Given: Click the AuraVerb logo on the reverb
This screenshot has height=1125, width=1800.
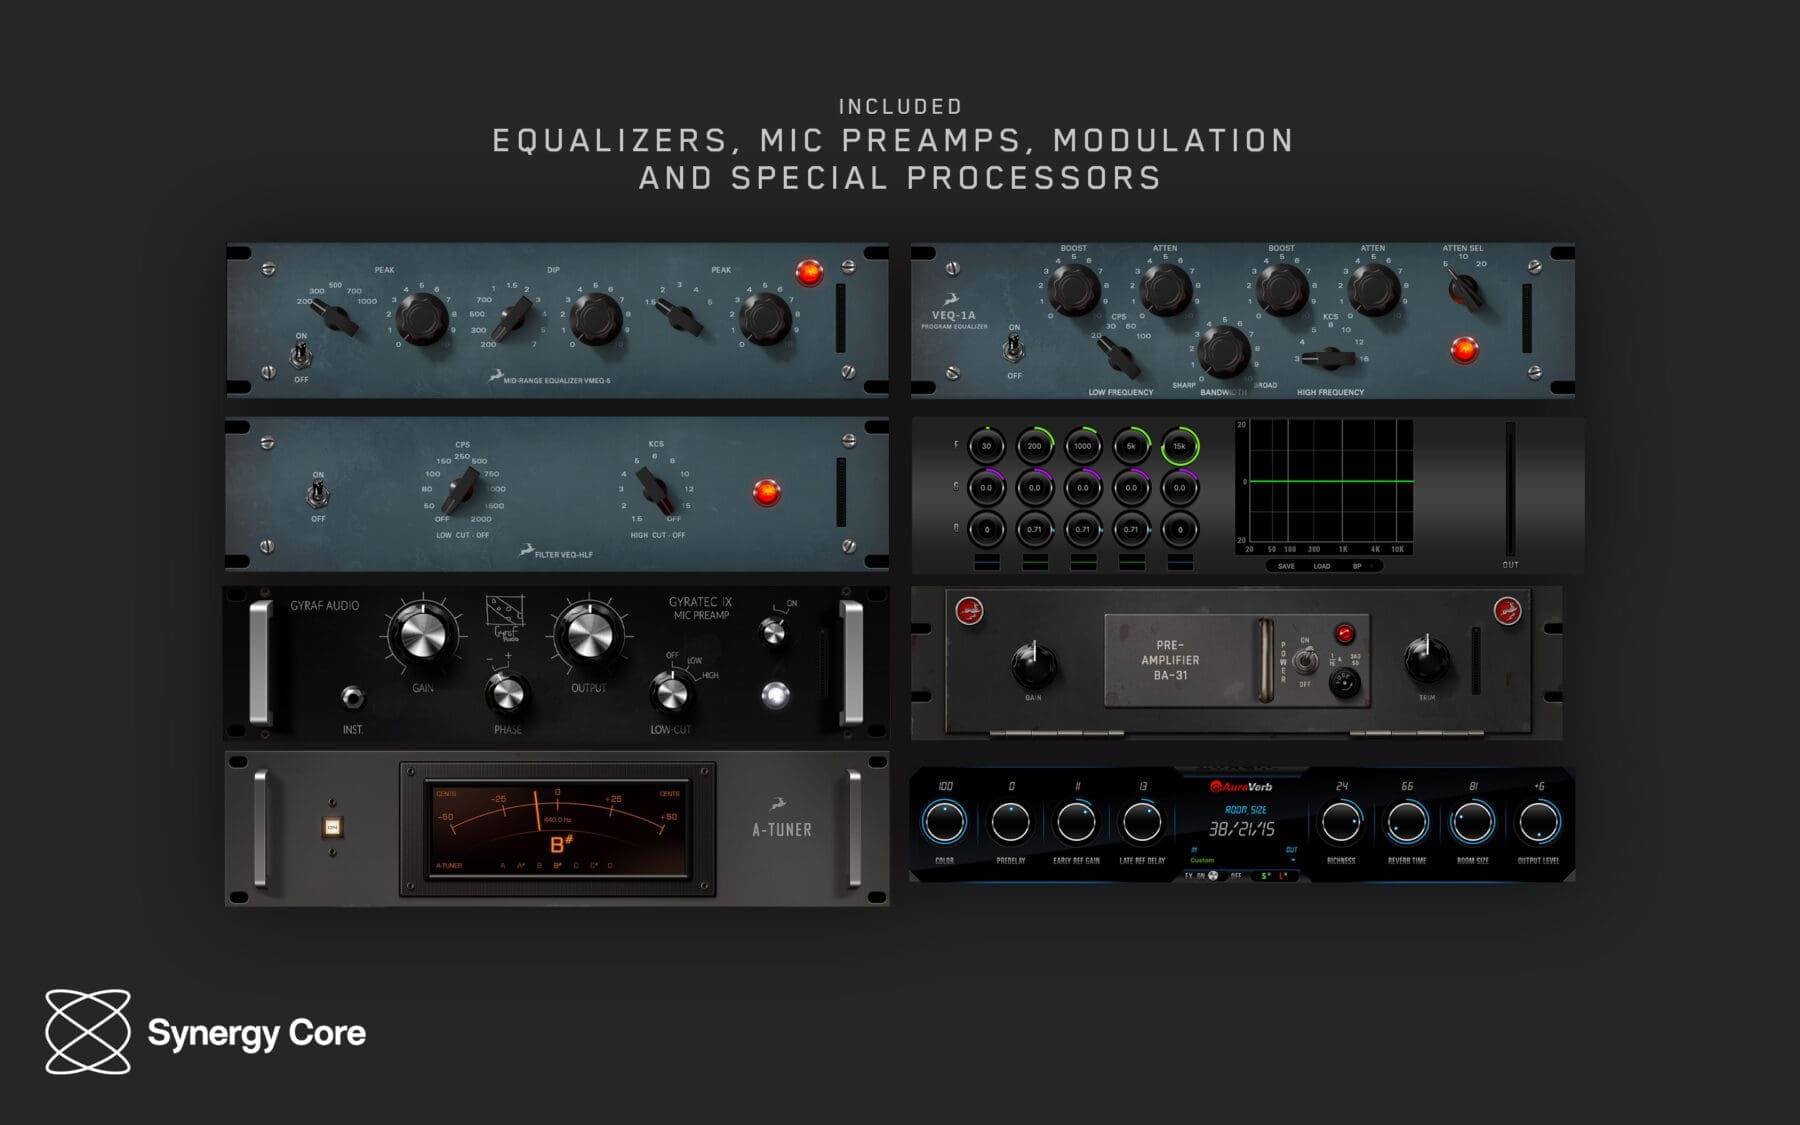Looking at the screenshot, I should [x=1238, y=788].
